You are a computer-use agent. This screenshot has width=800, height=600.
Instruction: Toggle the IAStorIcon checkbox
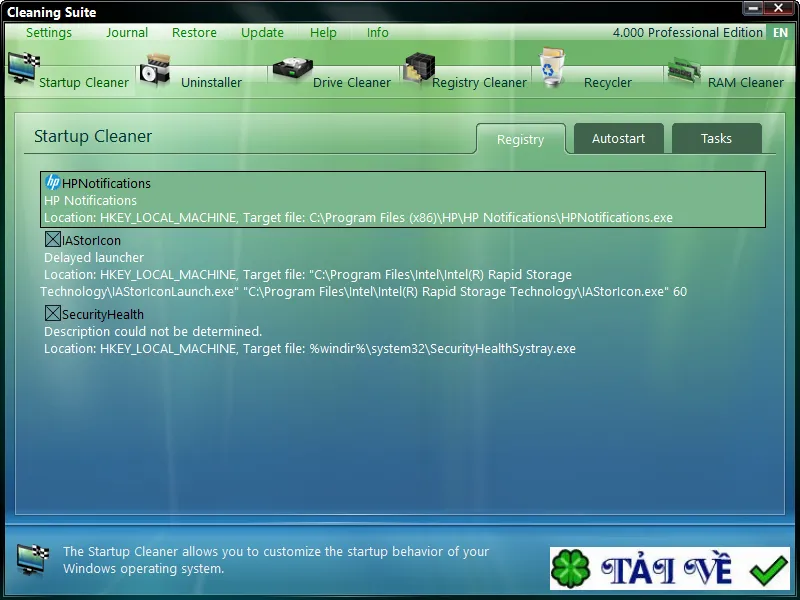pyautogui.click(x=53, y=239)
